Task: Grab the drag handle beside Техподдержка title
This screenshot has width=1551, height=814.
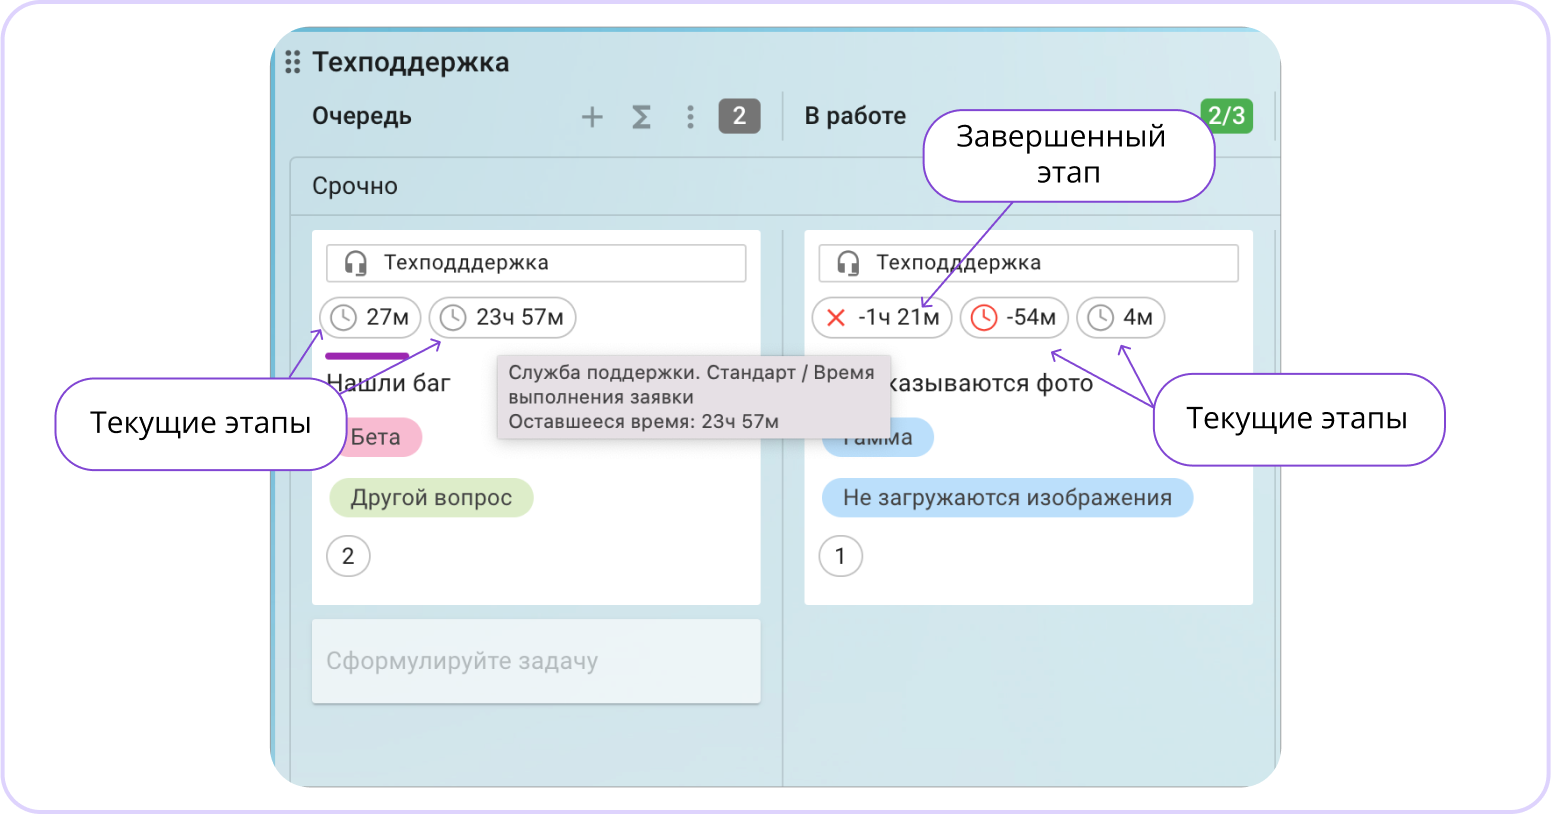Action: pos(292,62)
